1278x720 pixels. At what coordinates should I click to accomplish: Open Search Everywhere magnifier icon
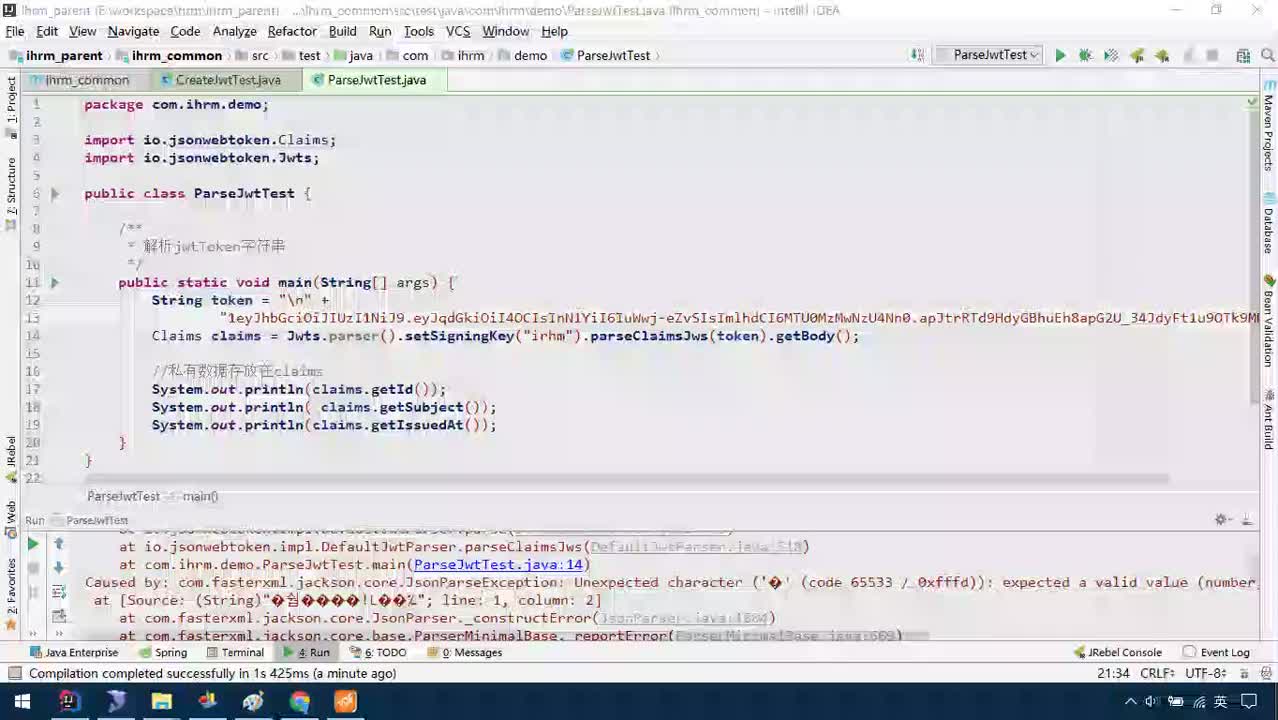click(x=1267, y=56)
